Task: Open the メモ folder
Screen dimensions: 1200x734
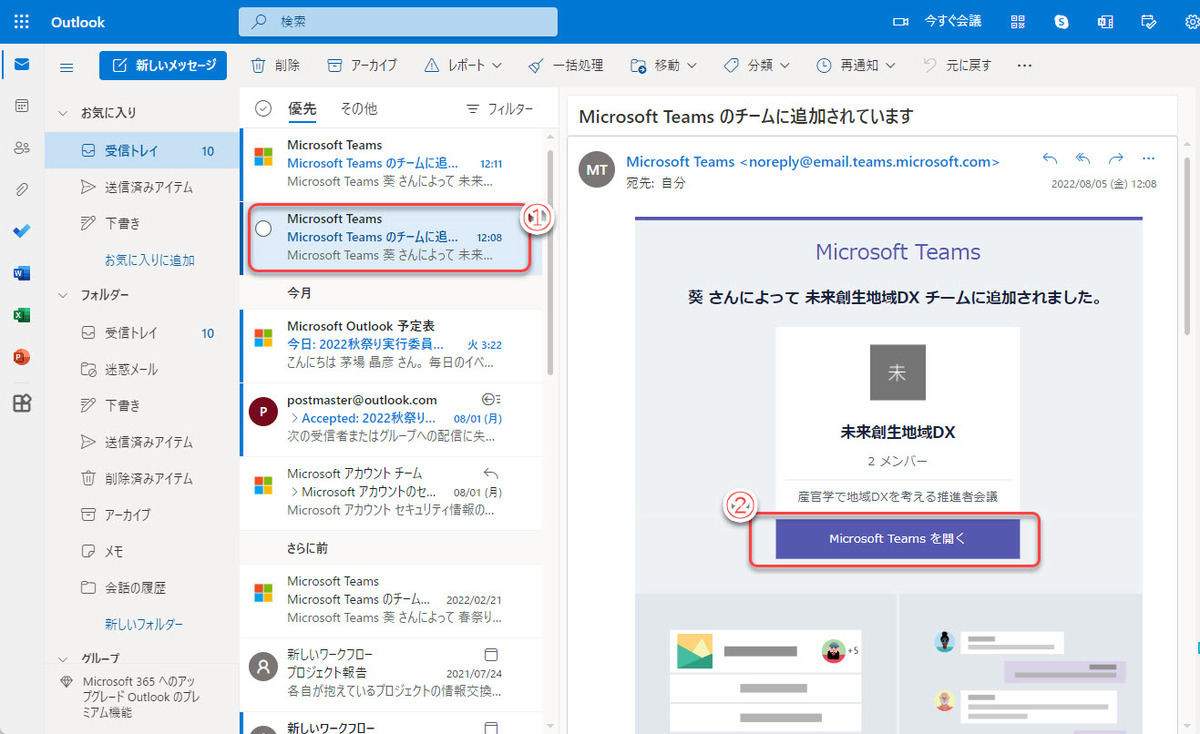Action: click(x=142, y=551)
